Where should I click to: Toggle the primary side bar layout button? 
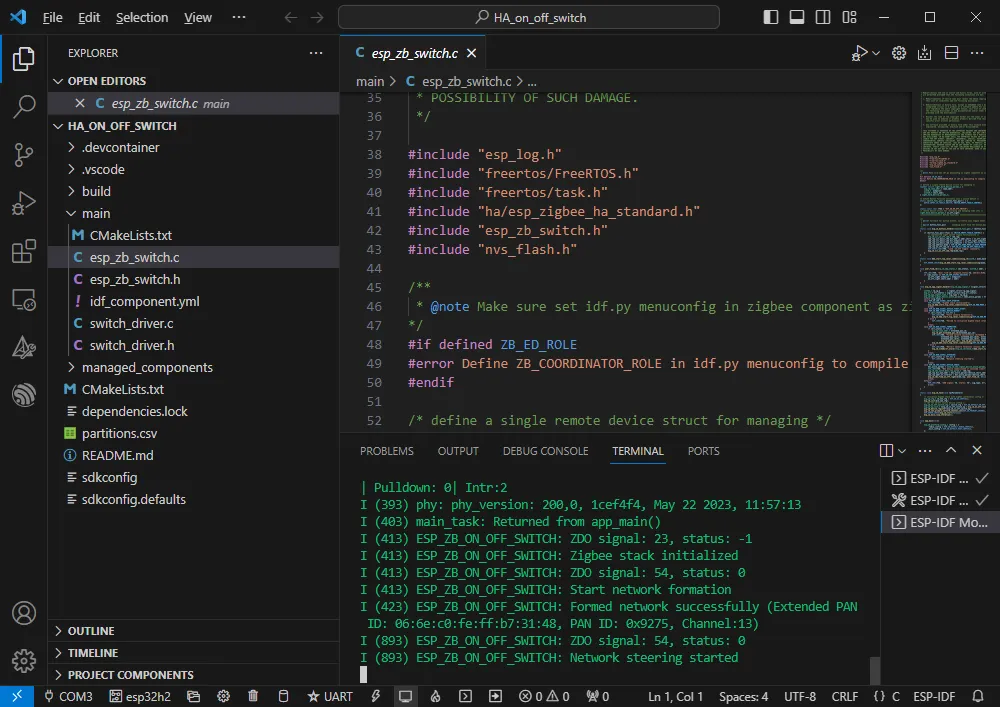[x=771, y=17]
